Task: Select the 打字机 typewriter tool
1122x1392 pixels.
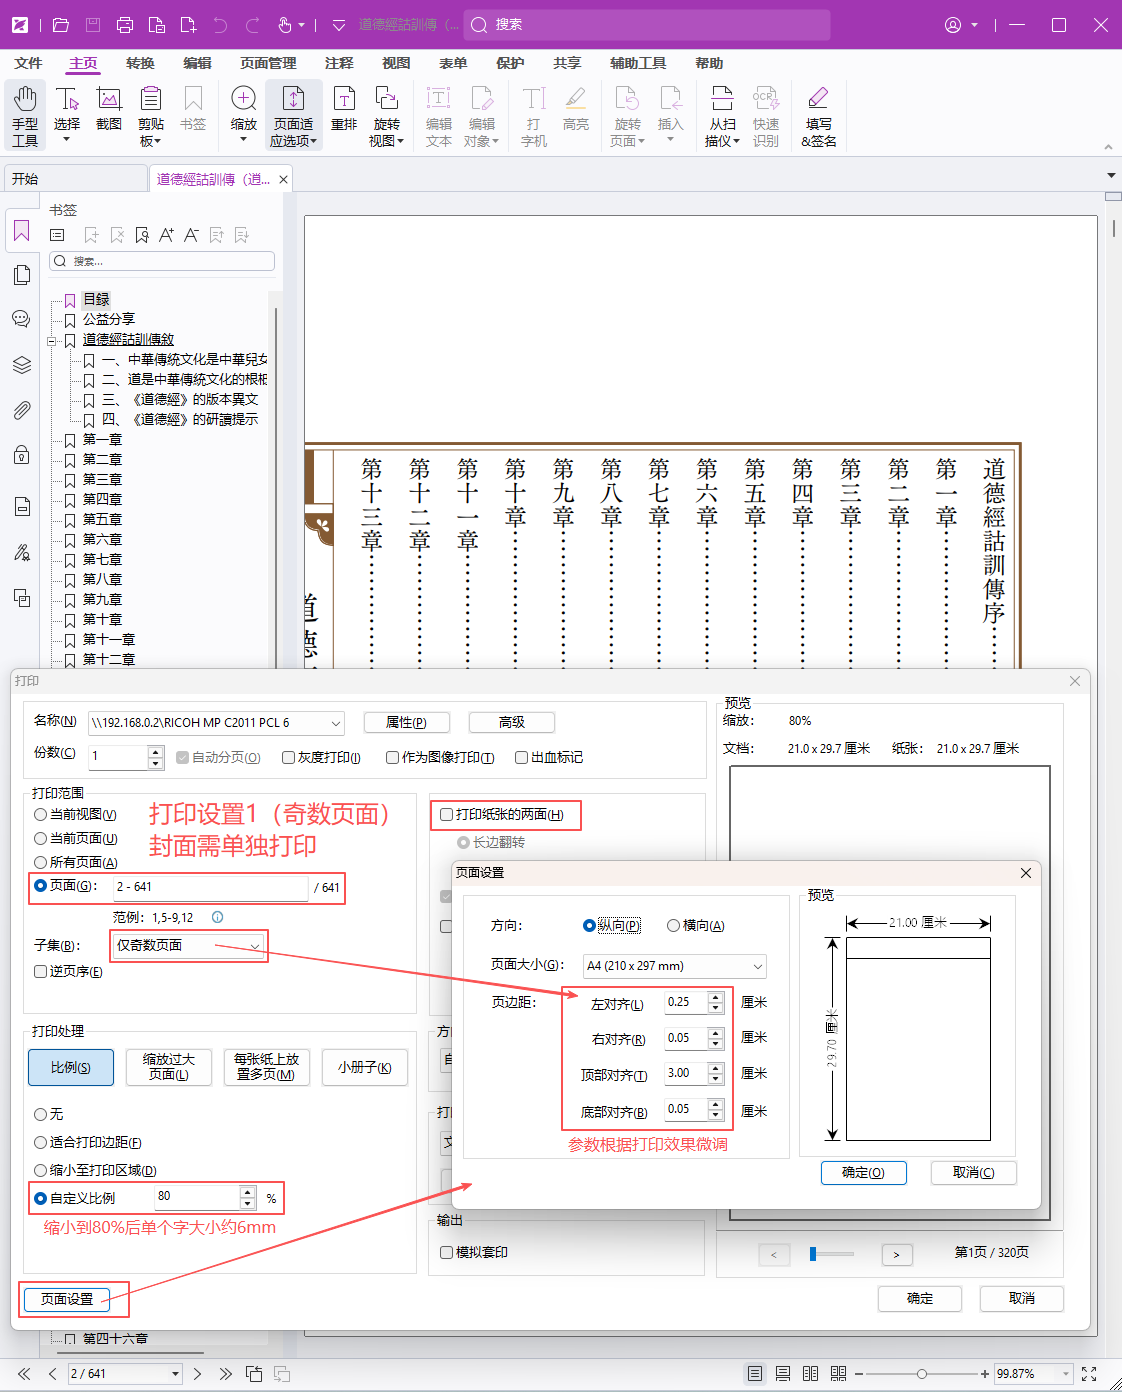Action: coord(533,113)
